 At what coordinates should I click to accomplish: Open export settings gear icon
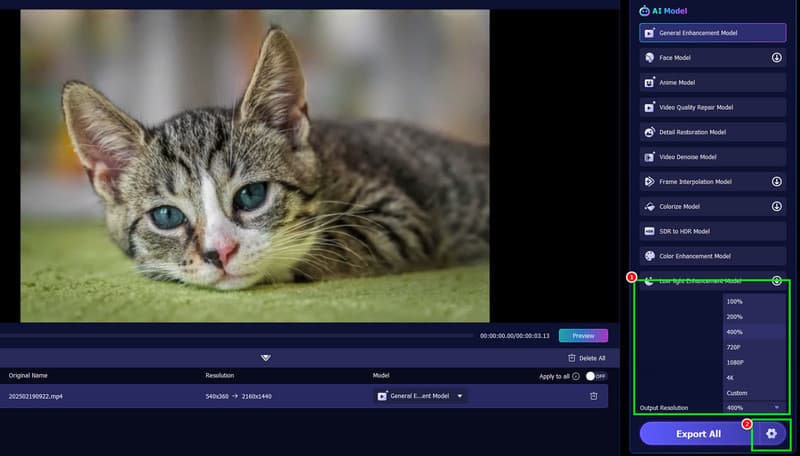click(x=770, y=433)
